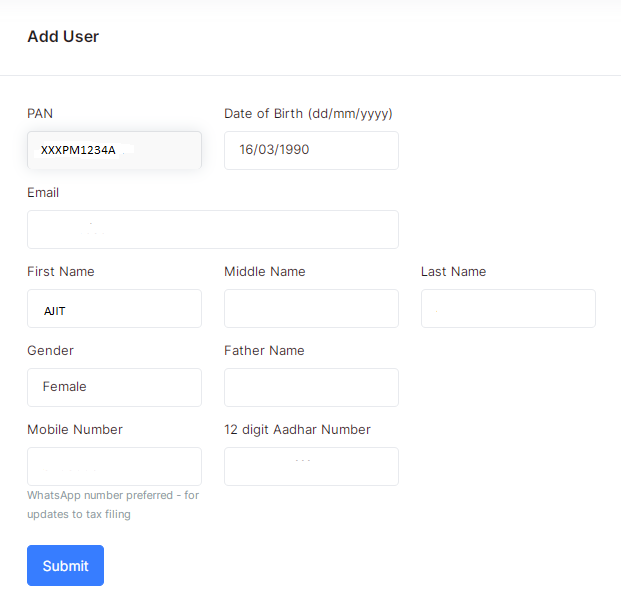Screen dimensions: 621x610
Task: Click the "Father Name" label text
Action: tap(264, 351)
